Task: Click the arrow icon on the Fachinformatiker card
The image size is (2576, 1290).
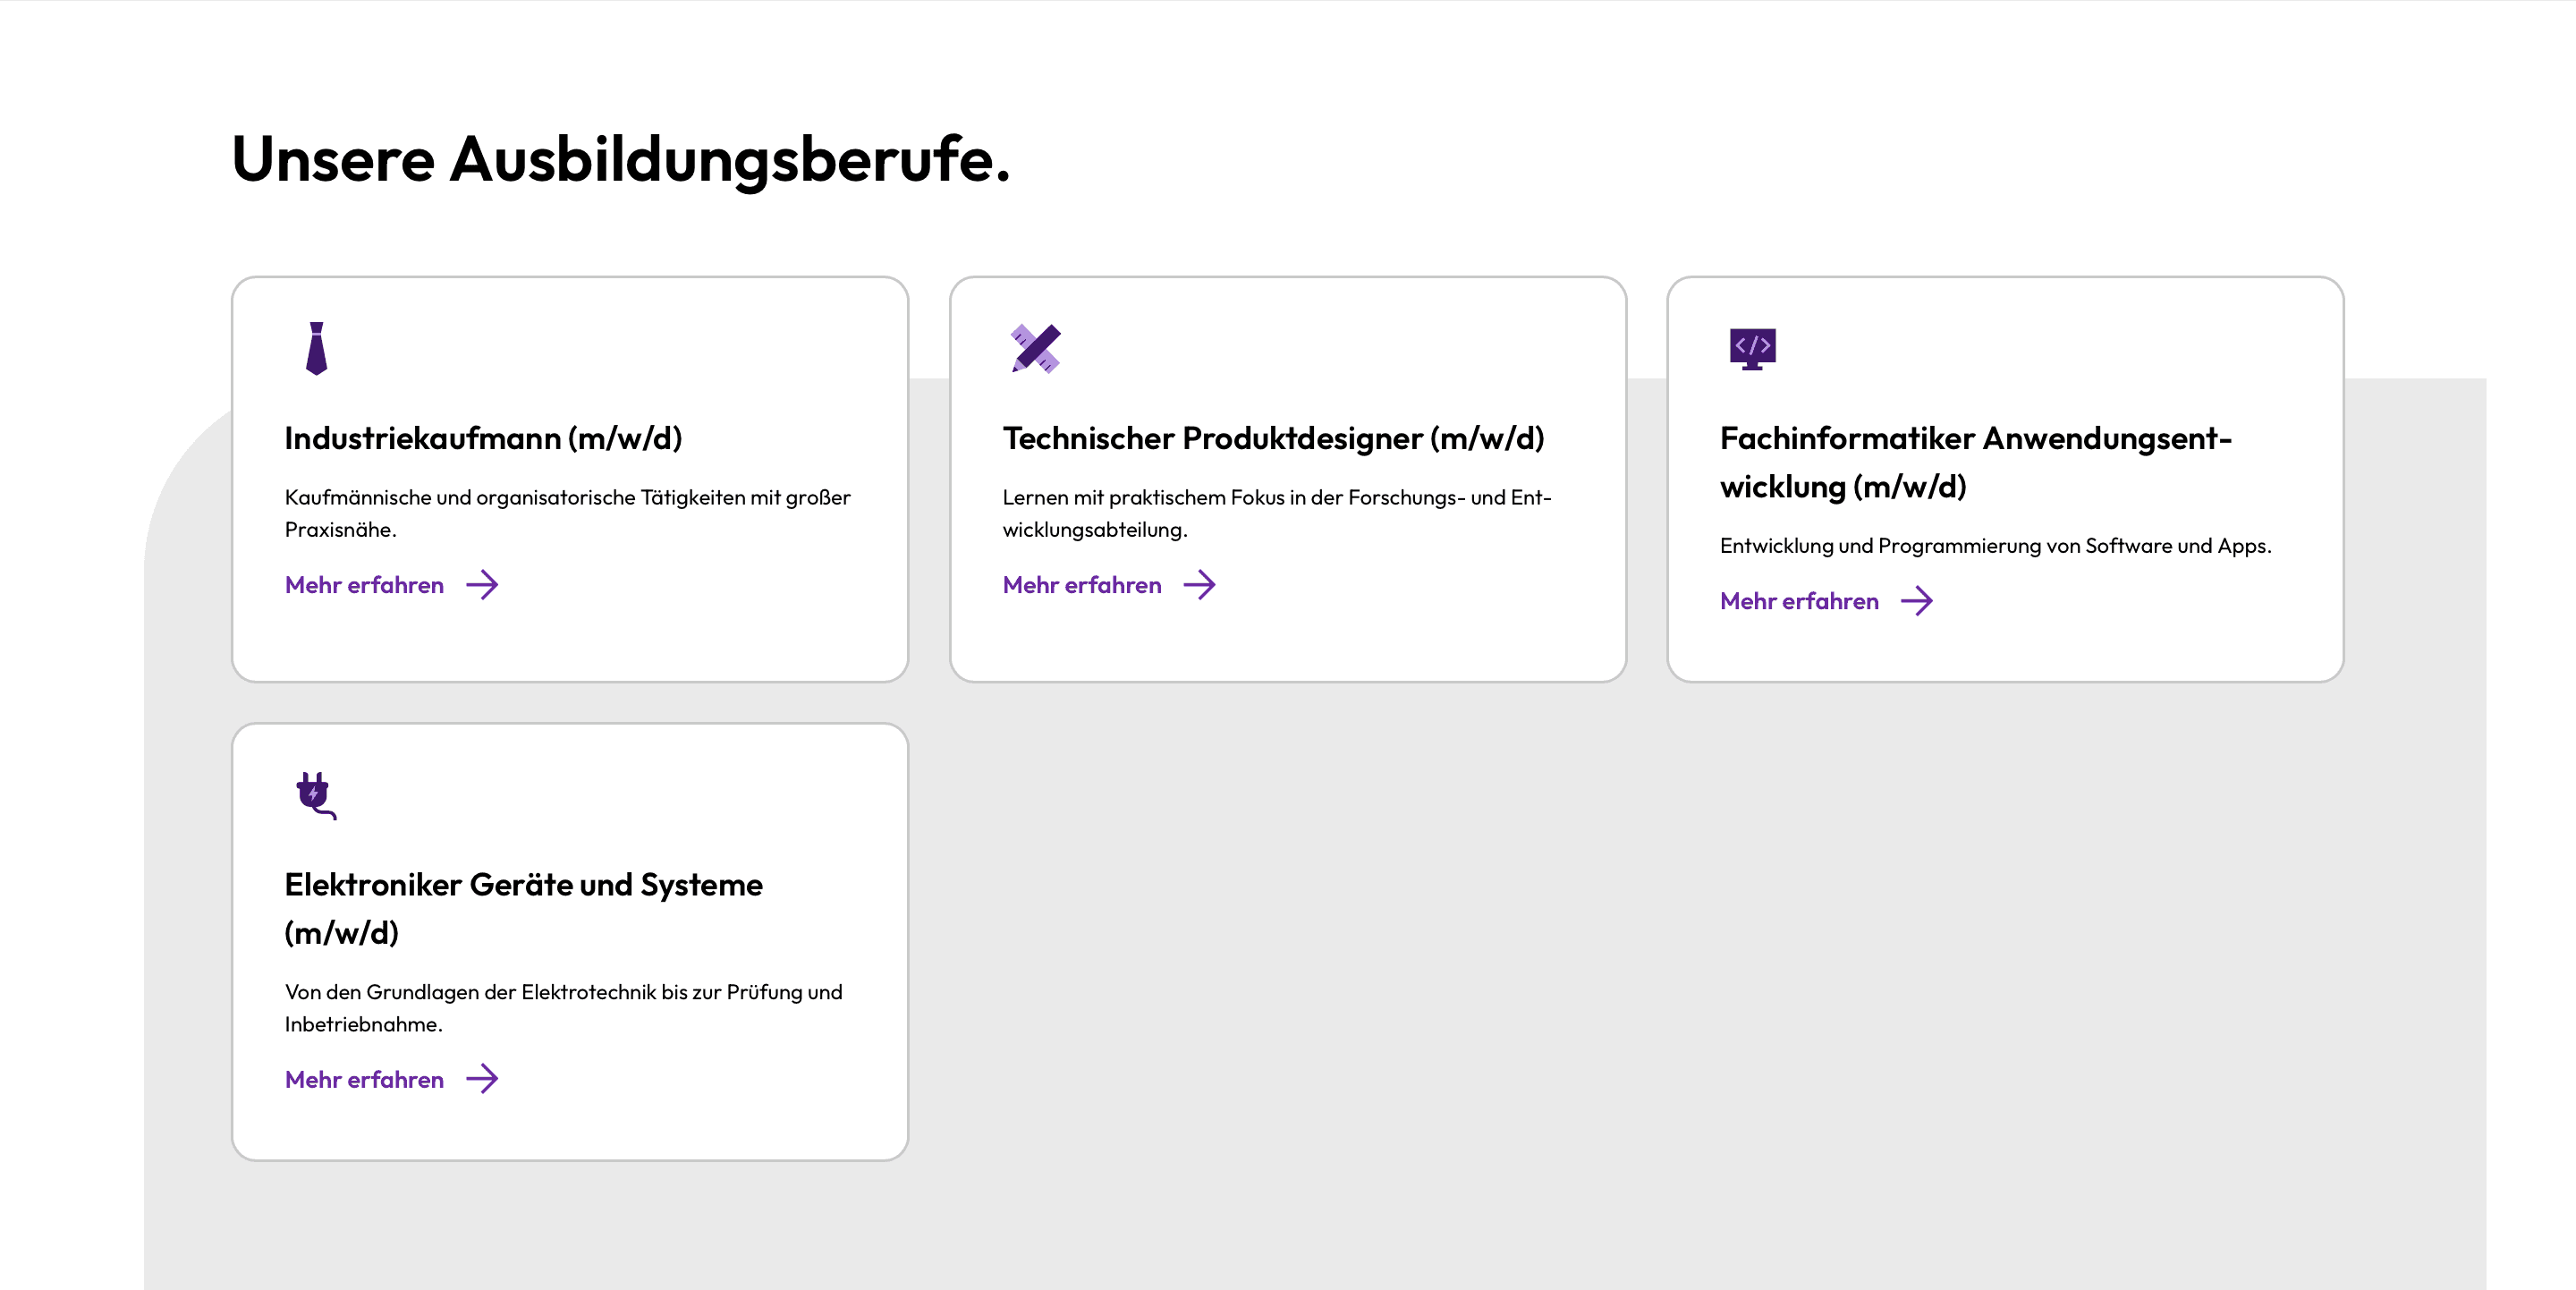Action: 1919,601
